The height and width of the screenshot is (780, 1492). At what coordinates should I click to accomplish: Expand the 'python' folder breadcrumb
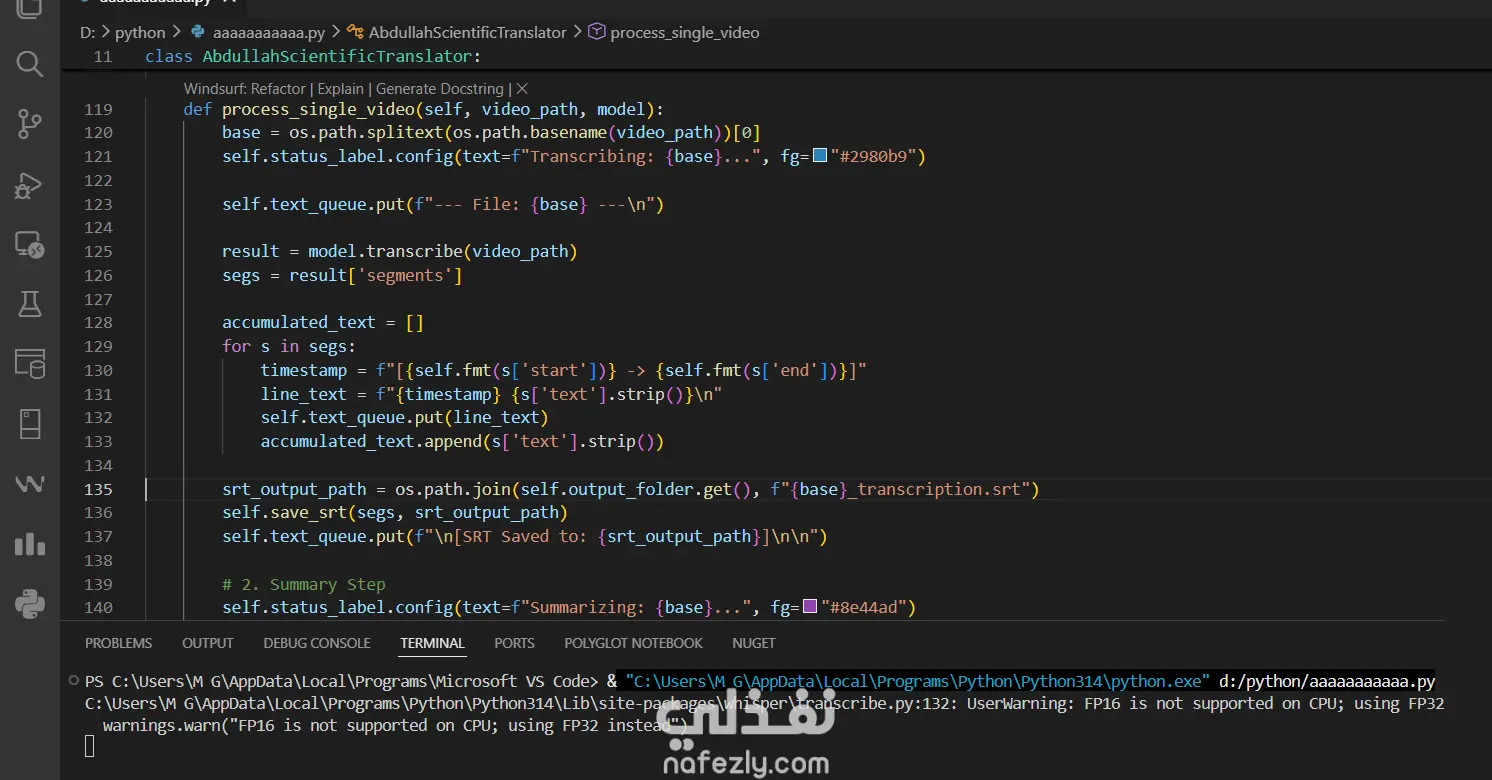pos(140,32)
